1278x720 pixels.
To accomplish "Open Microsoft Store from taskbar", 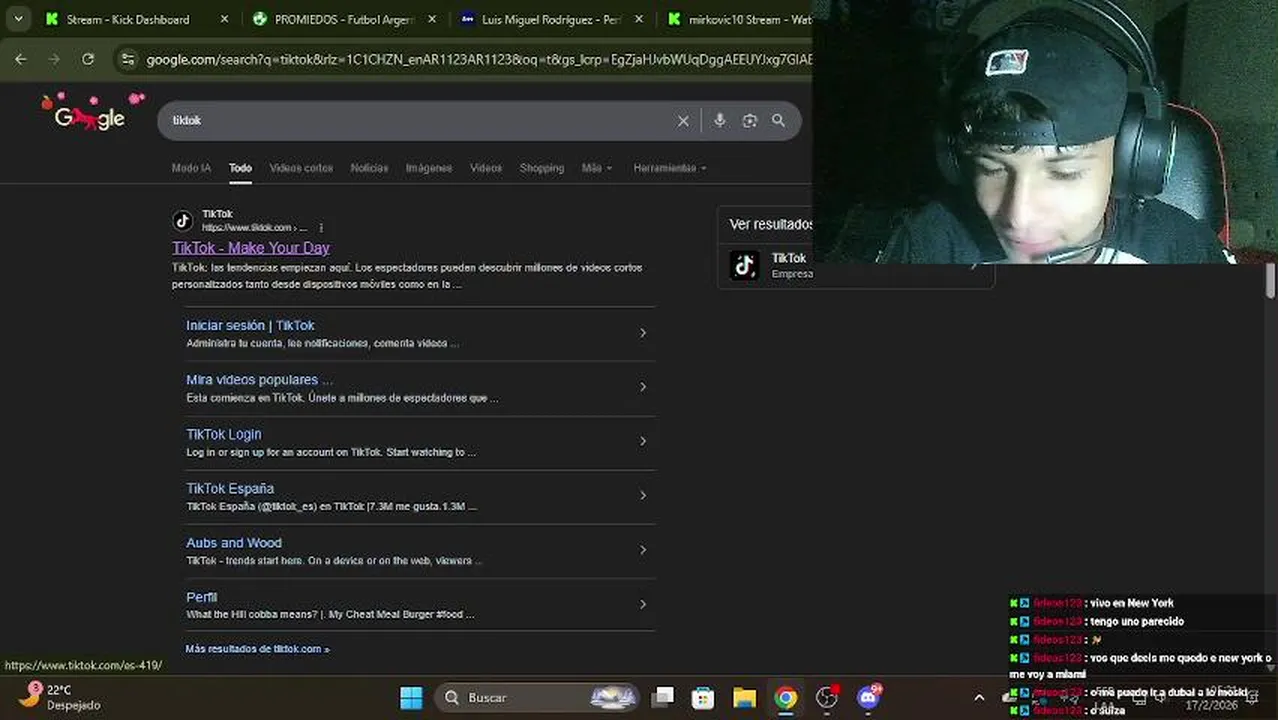I will (x=703, y=697).
